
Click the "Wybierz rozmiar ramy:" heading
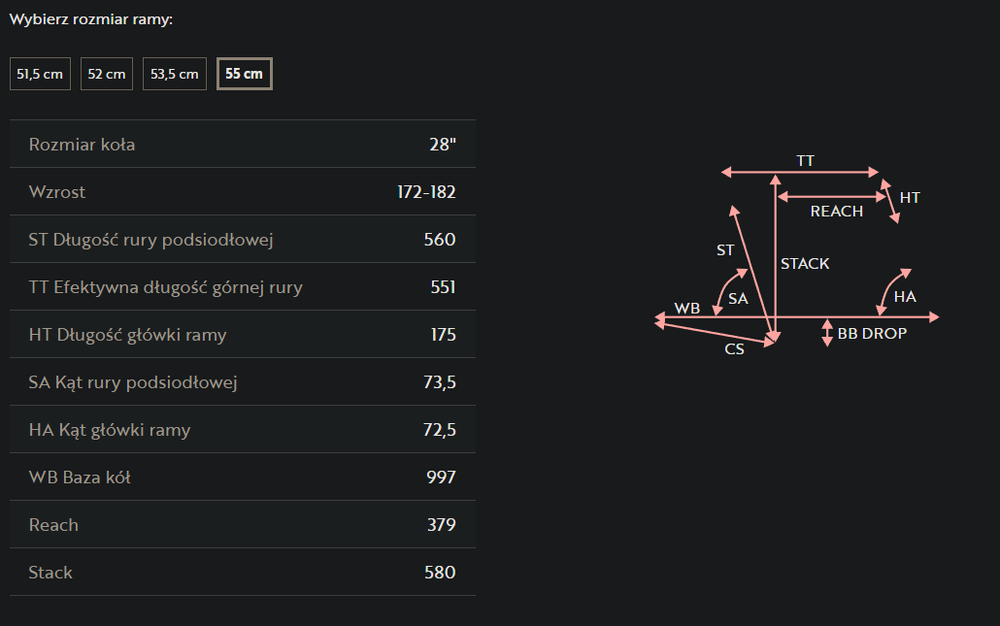[x=91, y=20]
